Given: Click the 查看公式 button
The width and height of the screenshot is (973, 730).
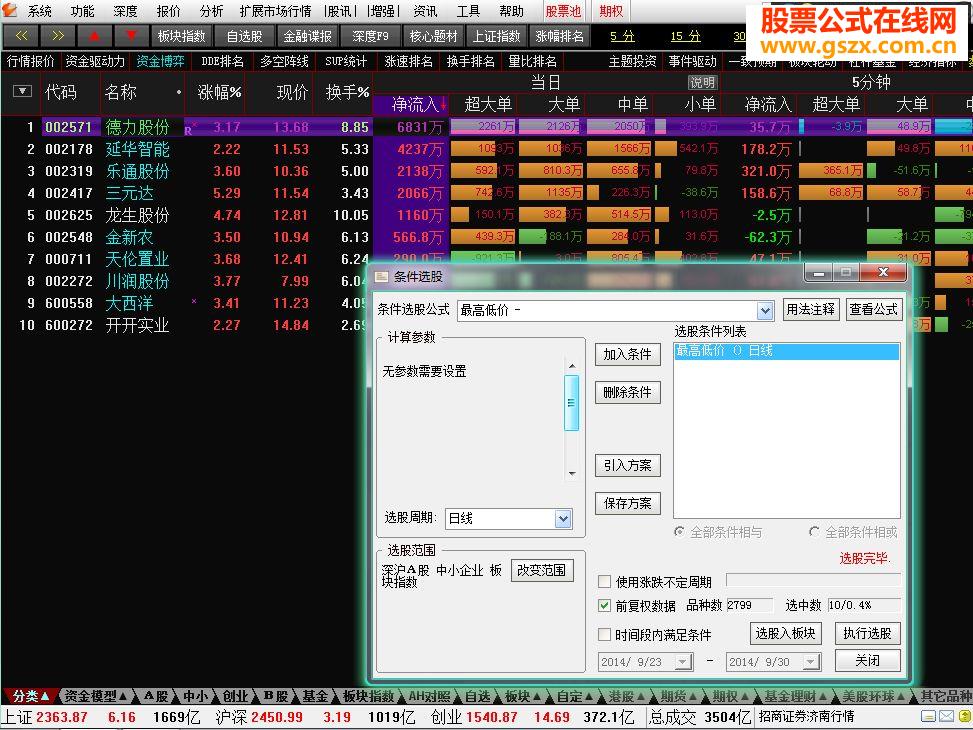Looking at the screenshot, I should [x=874, y=309].
